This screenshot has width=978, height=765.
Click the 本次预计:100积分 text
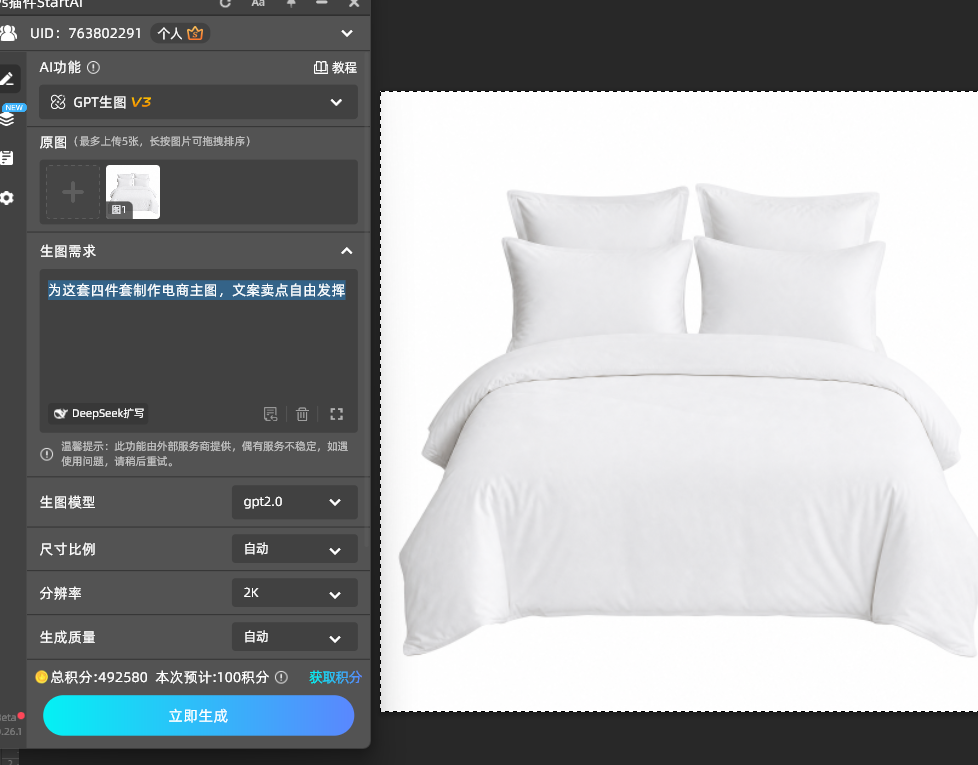(x=212, y=677)
